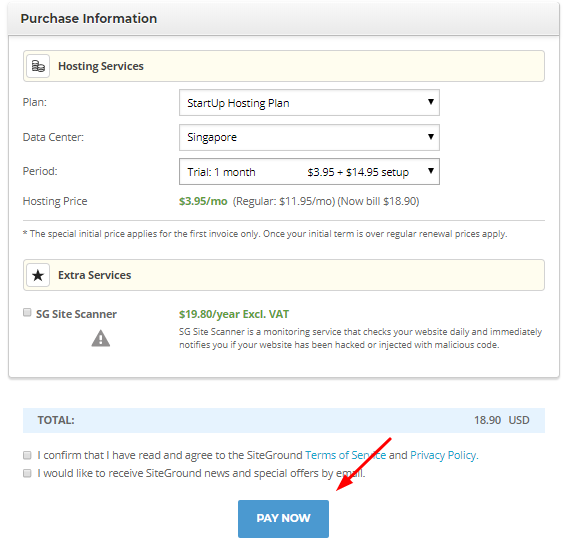Open the StartUp Hosting Plan dropdown
Image resolution: width=566 pixels, height=546 pixels.
pyautogui.click(x=309, y=102)
